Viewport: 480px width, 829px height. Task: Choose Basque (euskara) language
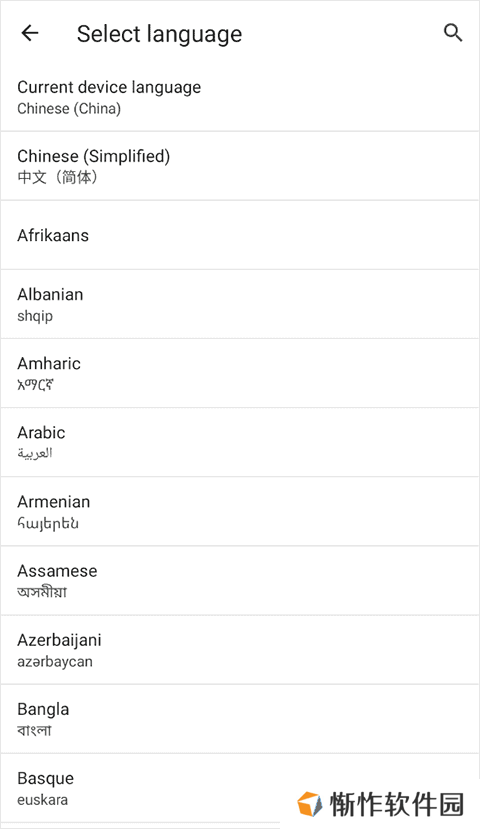(240, 789)
